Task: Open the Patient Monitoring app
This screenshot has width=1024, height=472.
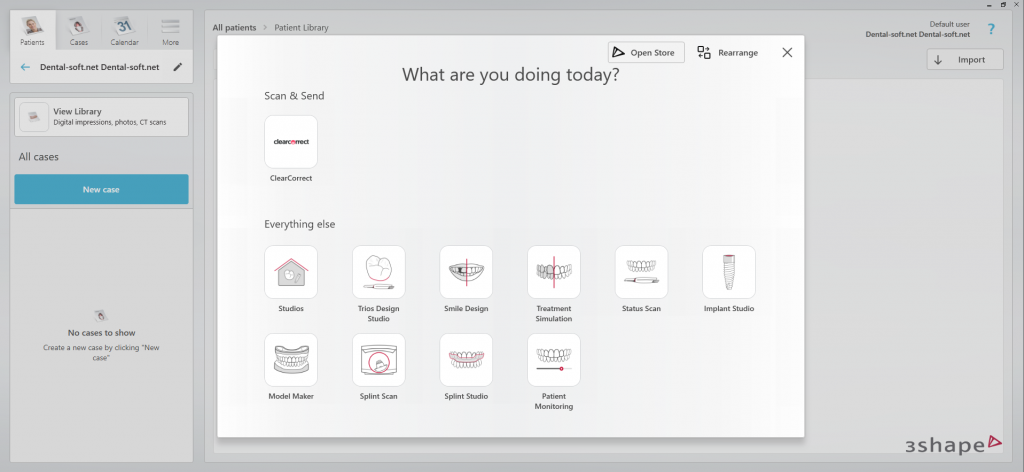Action: click(554, 360)
